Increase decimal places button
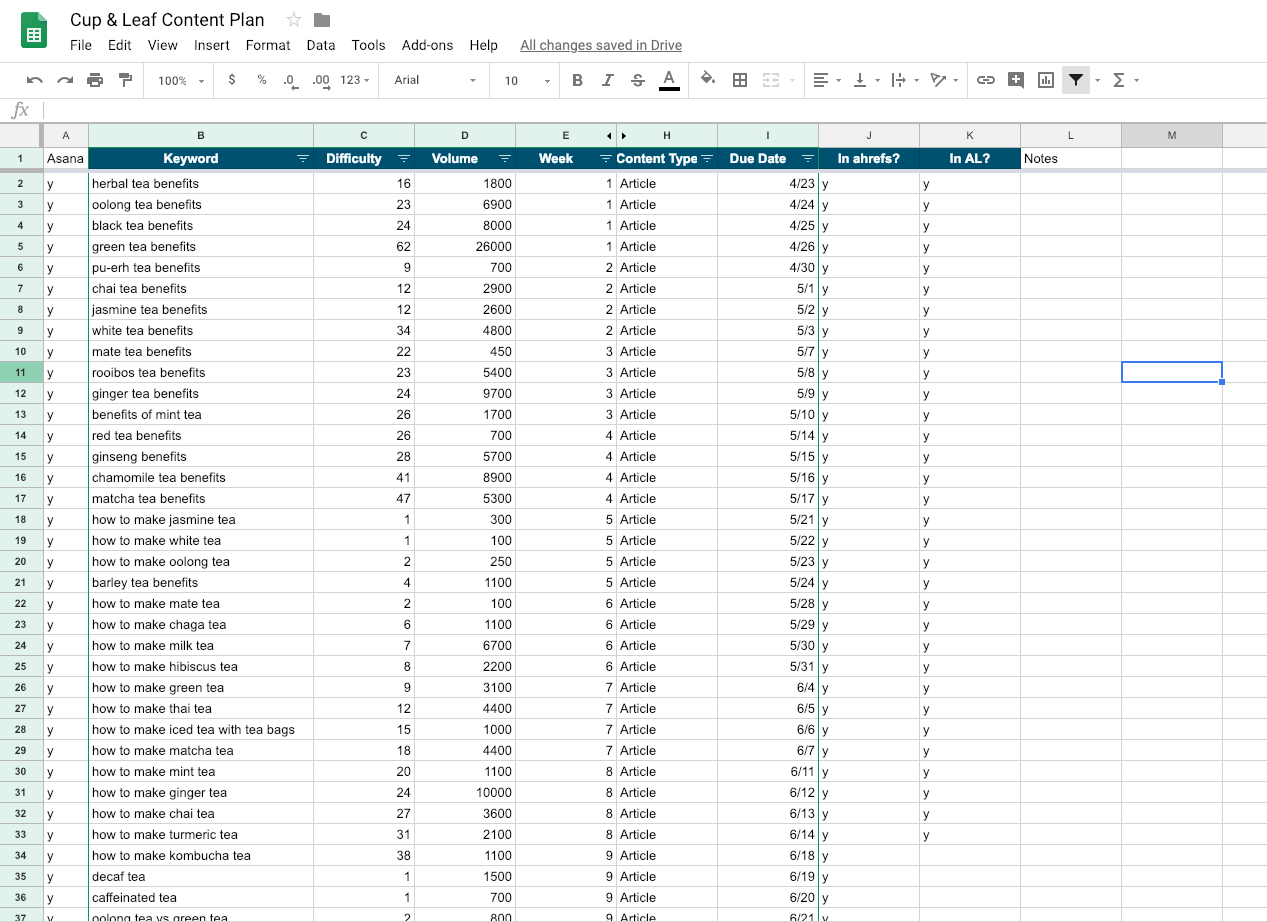This screenshot has height=922, width=1267. click(x=321, y=80)
